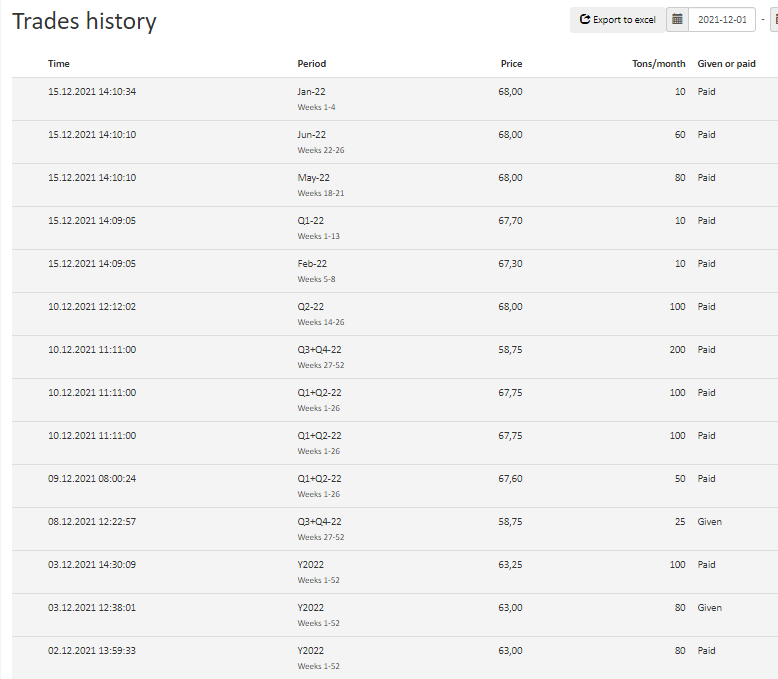This screenshot has height=679, width=778.
Task: Select the 02.12.2021 13:59:33 trade
Action: tap(395, 658)
